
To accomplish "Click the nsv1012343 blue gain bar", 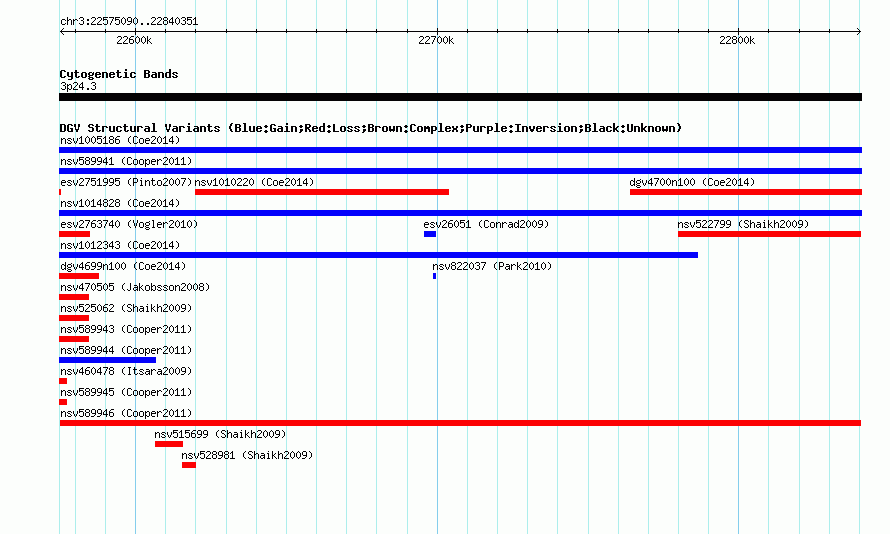I will click(x=379, y=255).
